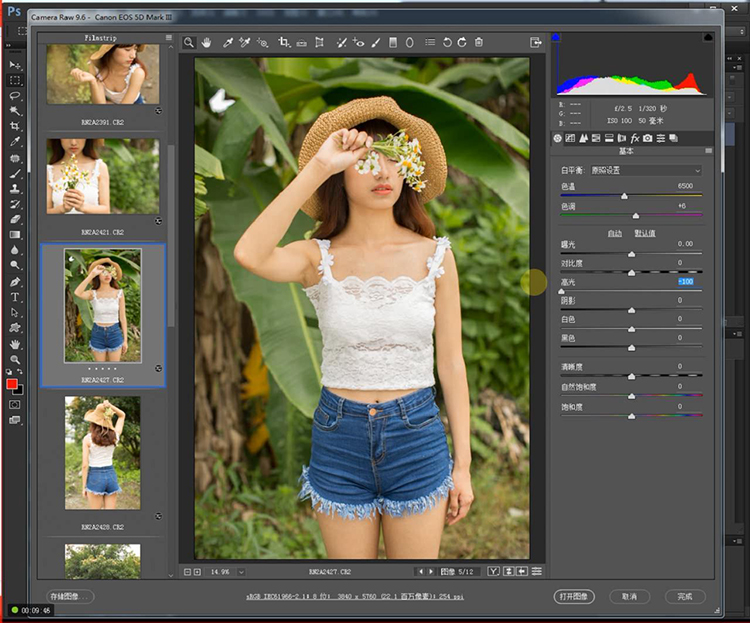Screen dimensions: 750x623
Task: Click the trash icon to mark for deletion
Action: pos(479,43)
